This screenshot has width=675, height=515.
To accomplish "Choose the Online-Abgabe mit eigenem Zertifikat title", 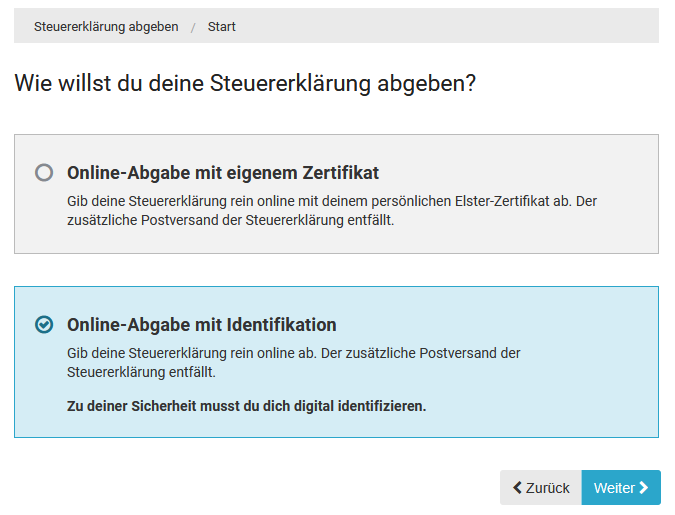I will 222,172.
